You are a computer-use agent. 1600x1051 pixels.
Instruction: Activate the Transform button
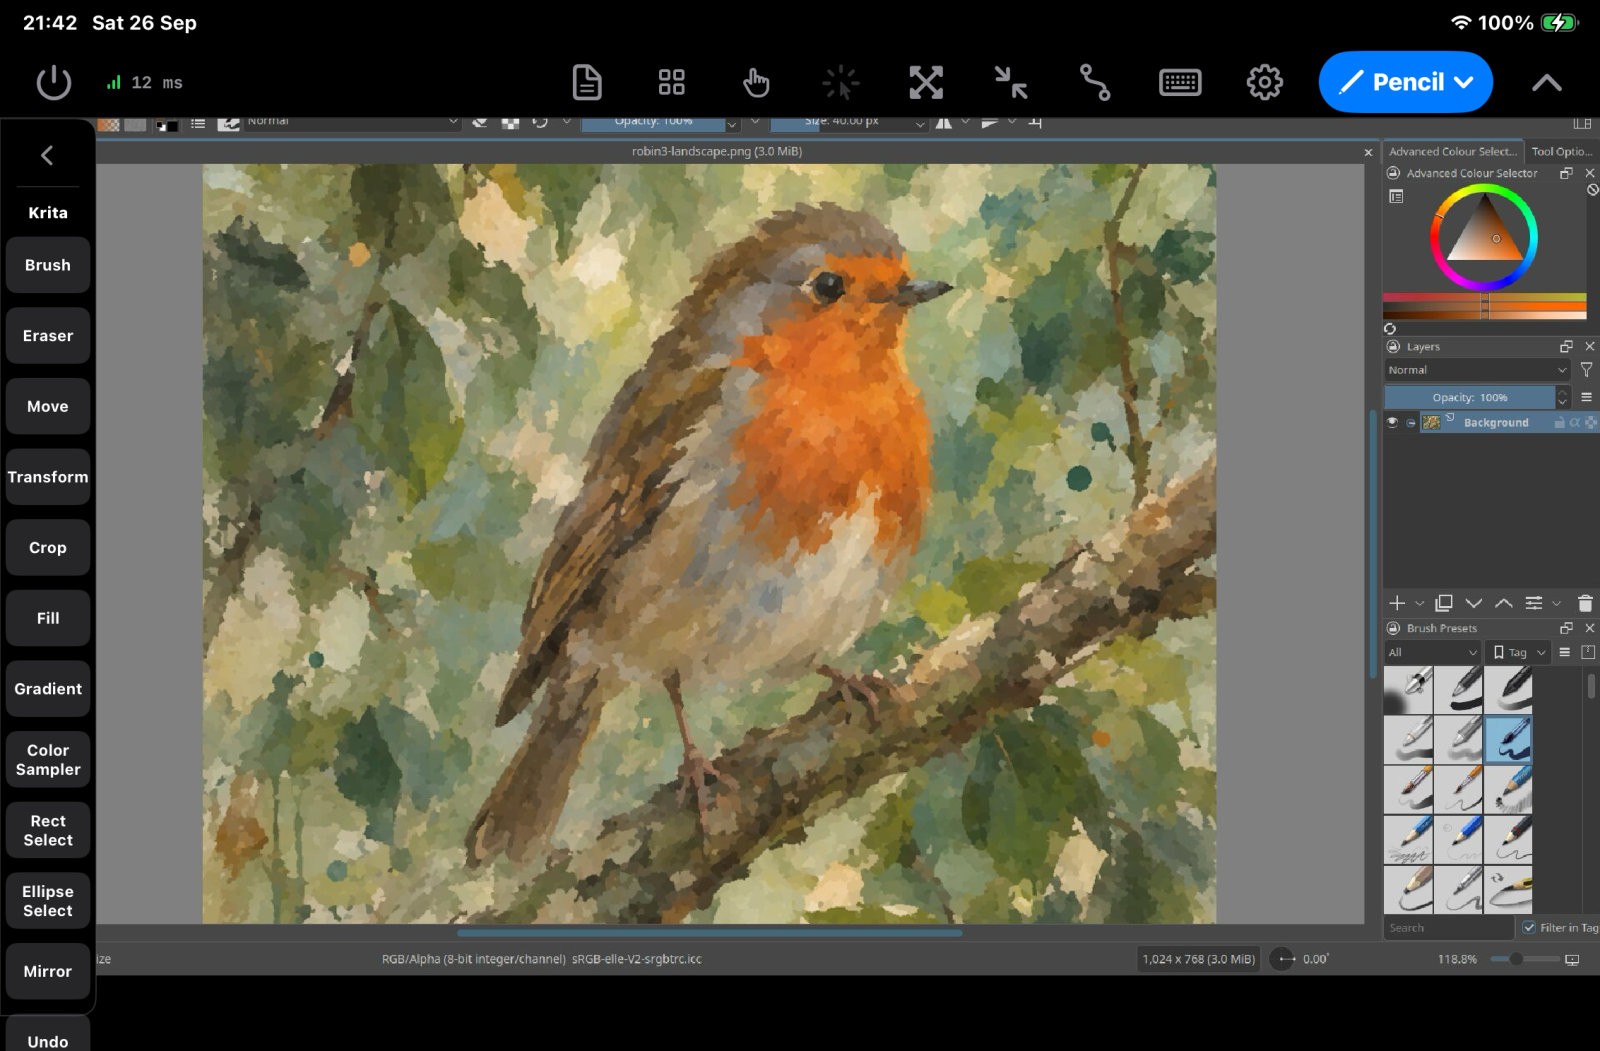coord(48,477)
